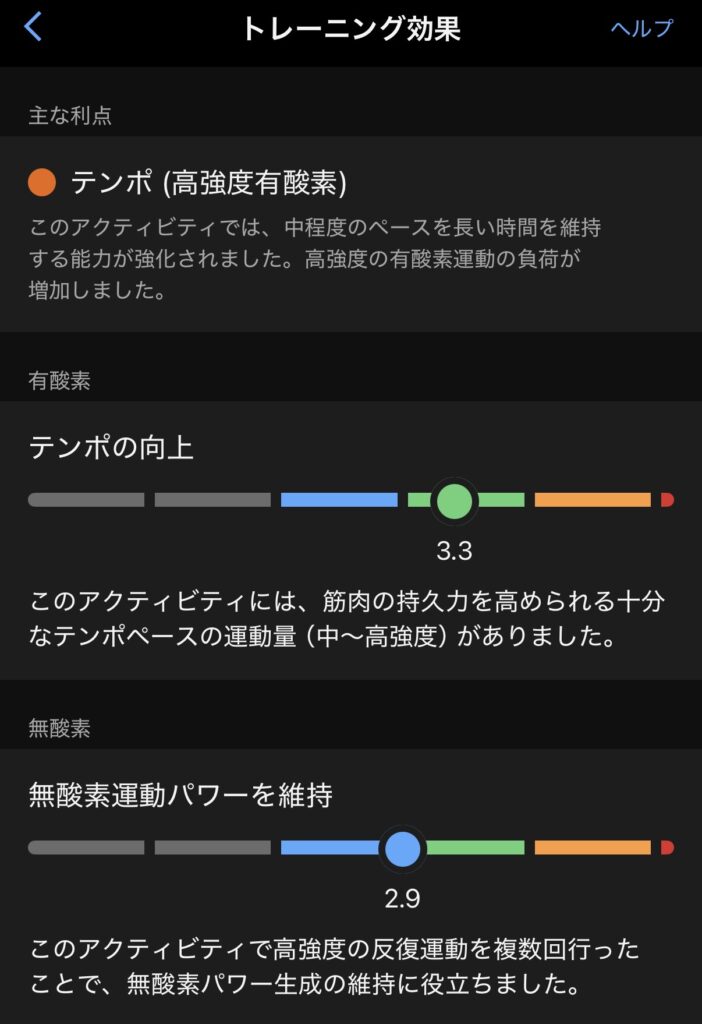The image size is (702, 1024).
Task: Tap the トレーニング効果 page title
Action: pos(350,28)
